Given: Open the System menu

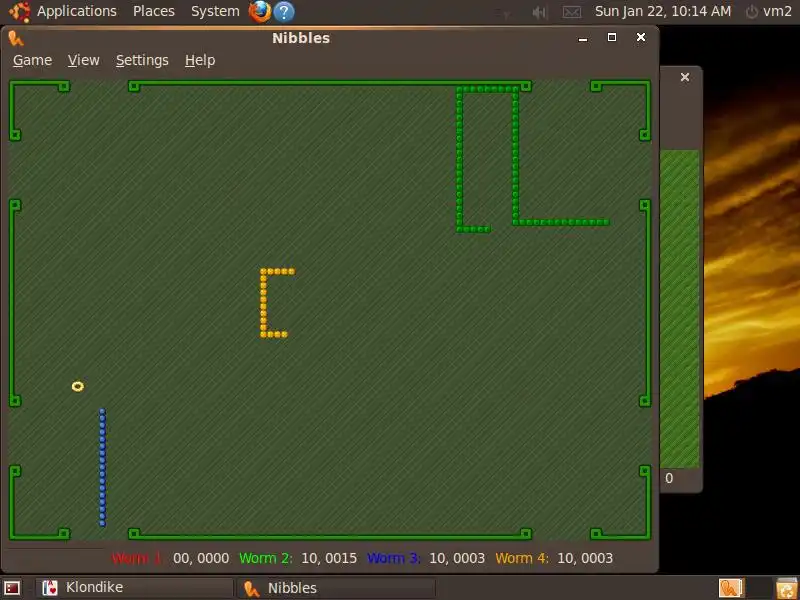Looking at the screenshot, I should (215, 11).
